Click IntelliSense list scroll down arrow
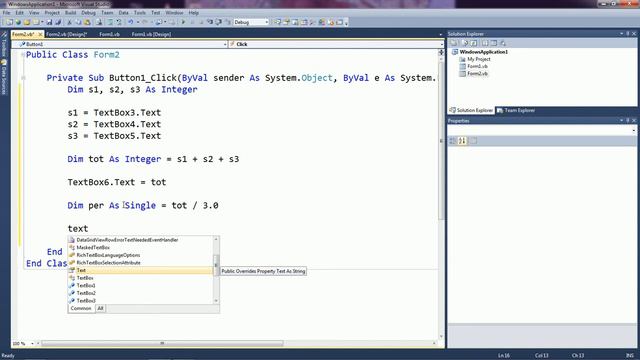Screen dimensions: 640x360 (216, 301)
